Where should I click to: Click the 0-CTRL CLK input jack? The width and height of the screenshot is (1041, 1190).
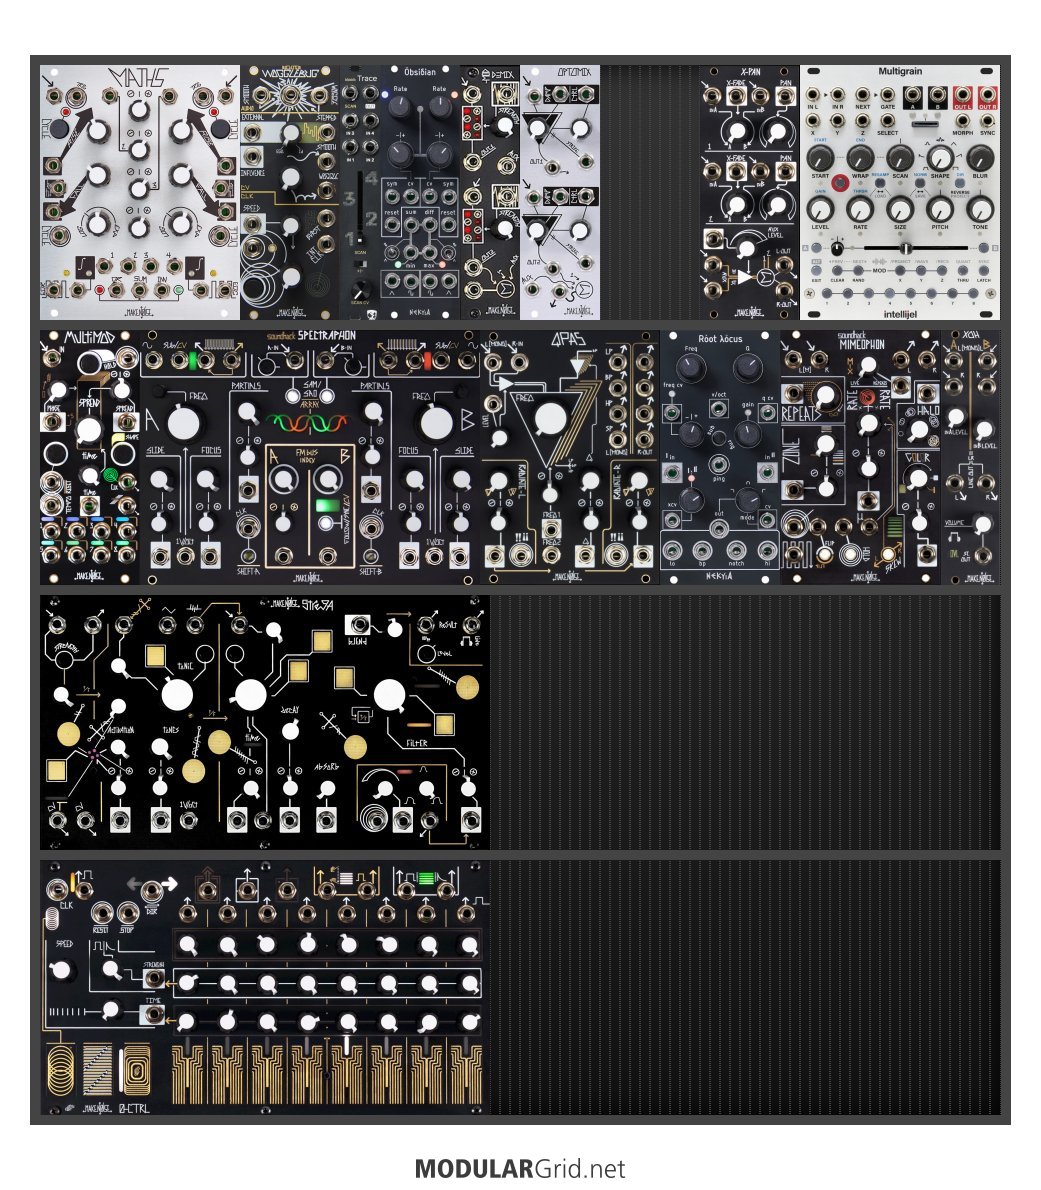(x=57, y=889)
